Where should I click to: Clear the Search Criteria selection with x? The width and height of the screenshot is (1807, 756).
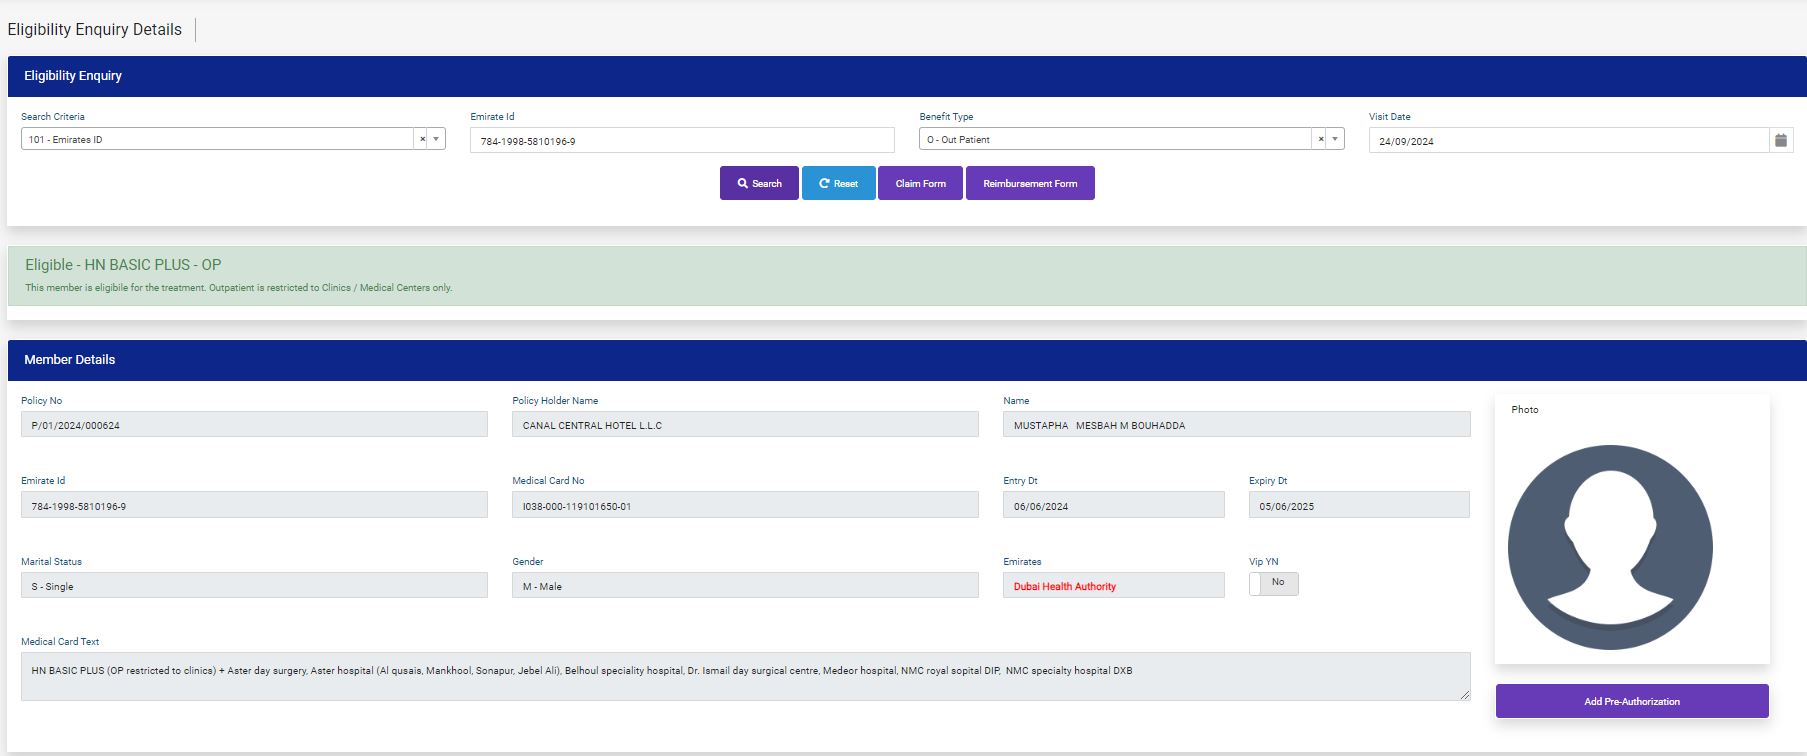click(x=422, y=140)
